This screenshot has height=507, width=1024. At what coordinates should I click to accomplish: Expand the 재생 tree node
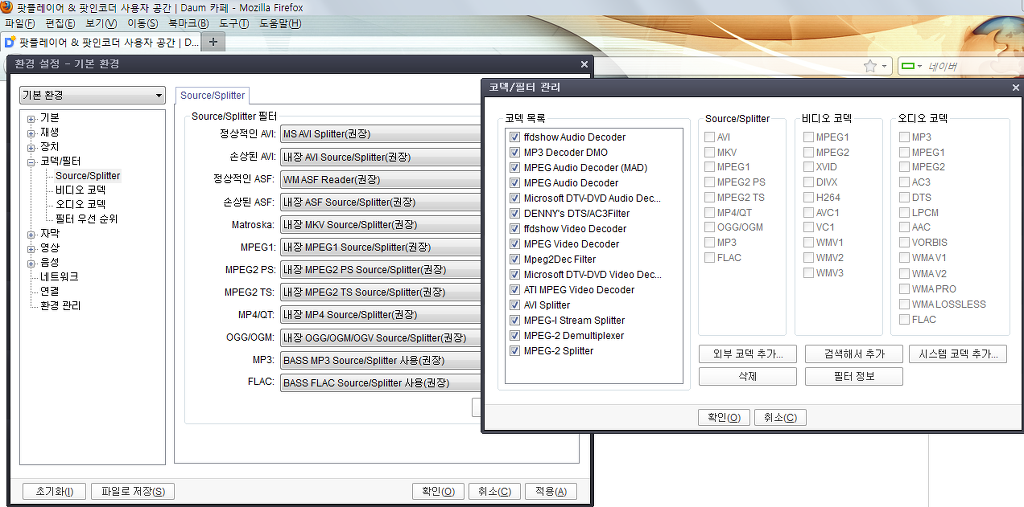click(x=31, y=133)
